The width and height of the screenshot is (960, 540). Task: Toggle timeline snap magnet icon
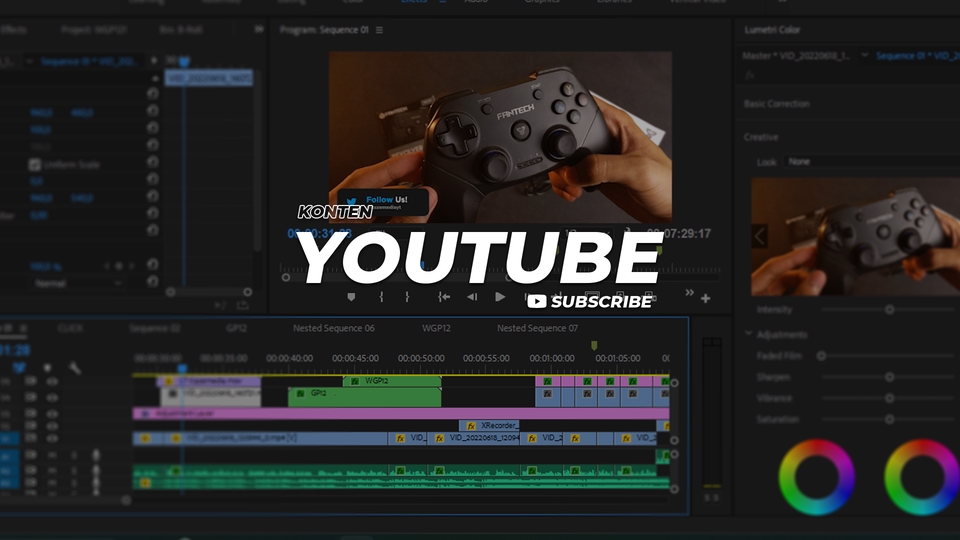click(x=20, y=368)
